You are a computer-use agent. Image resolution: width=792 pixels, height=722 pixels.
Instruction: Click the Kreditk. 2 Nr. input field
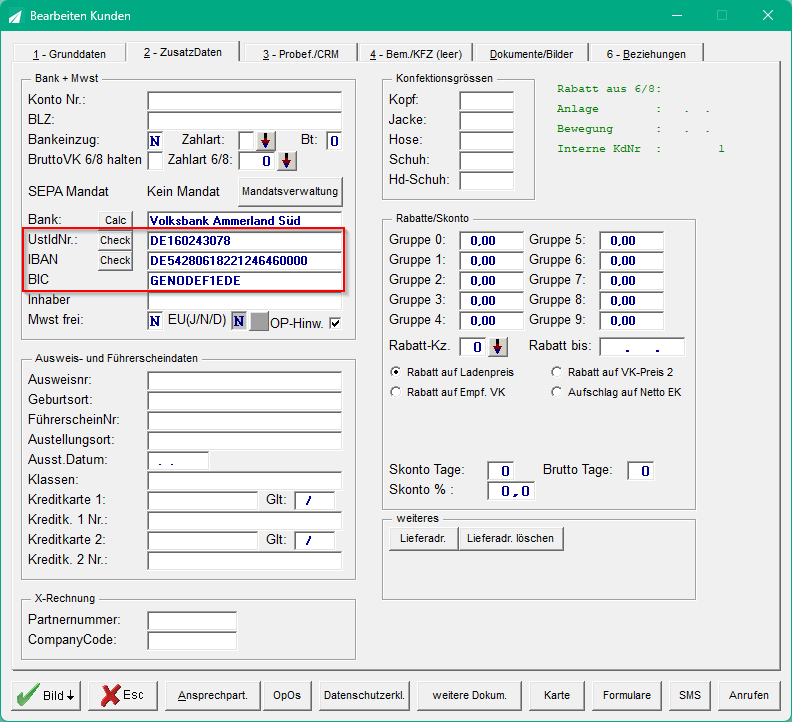tap(244, 561)
